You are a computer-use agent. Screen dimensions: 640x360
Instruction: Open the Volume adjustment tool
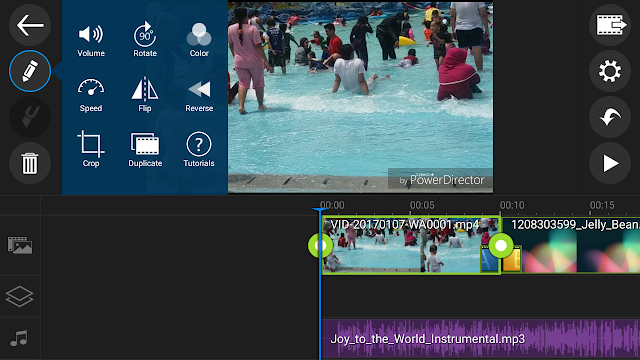[91, 40]
